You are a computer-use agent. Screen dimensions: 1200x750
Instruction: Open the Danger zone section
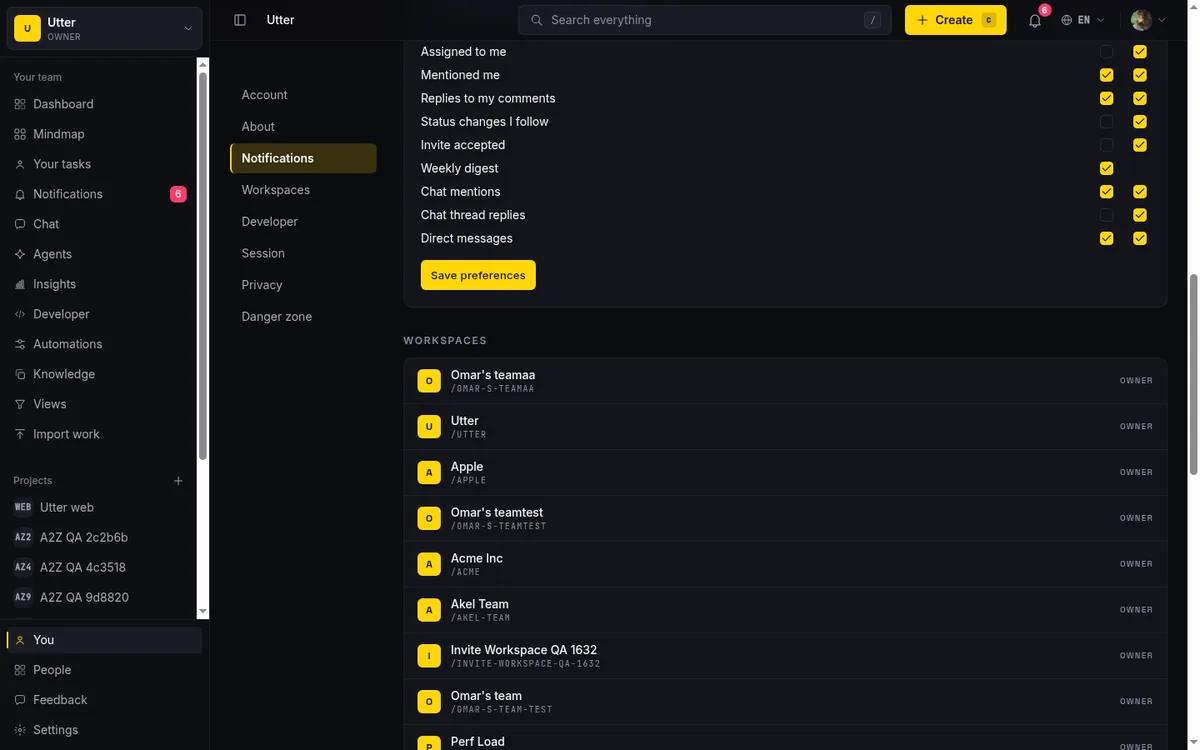click(303, 317)
